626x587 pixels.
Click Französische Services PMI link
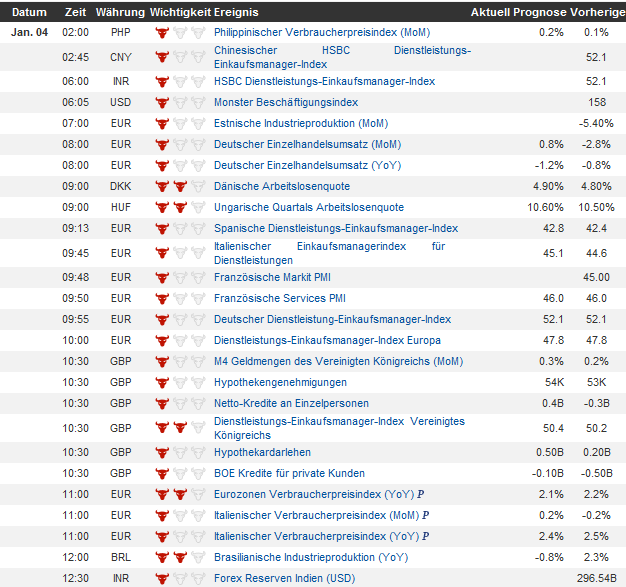[x=279, y=298]
